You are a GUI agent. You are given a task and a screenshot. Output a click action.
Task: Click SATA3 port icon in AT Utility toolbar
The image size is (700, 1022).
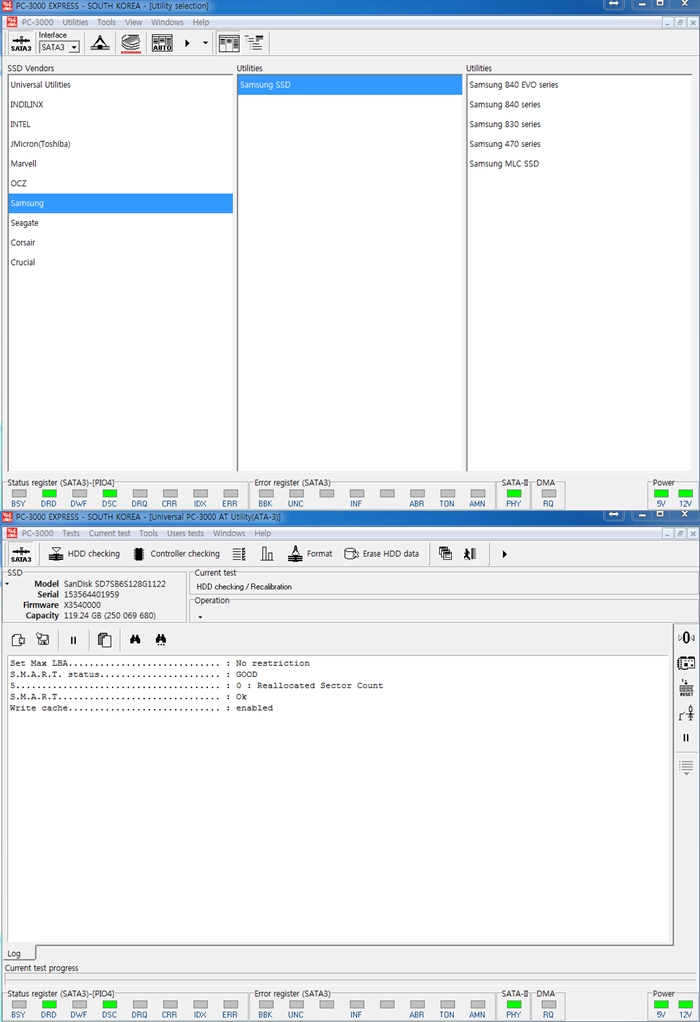[21, 554]
